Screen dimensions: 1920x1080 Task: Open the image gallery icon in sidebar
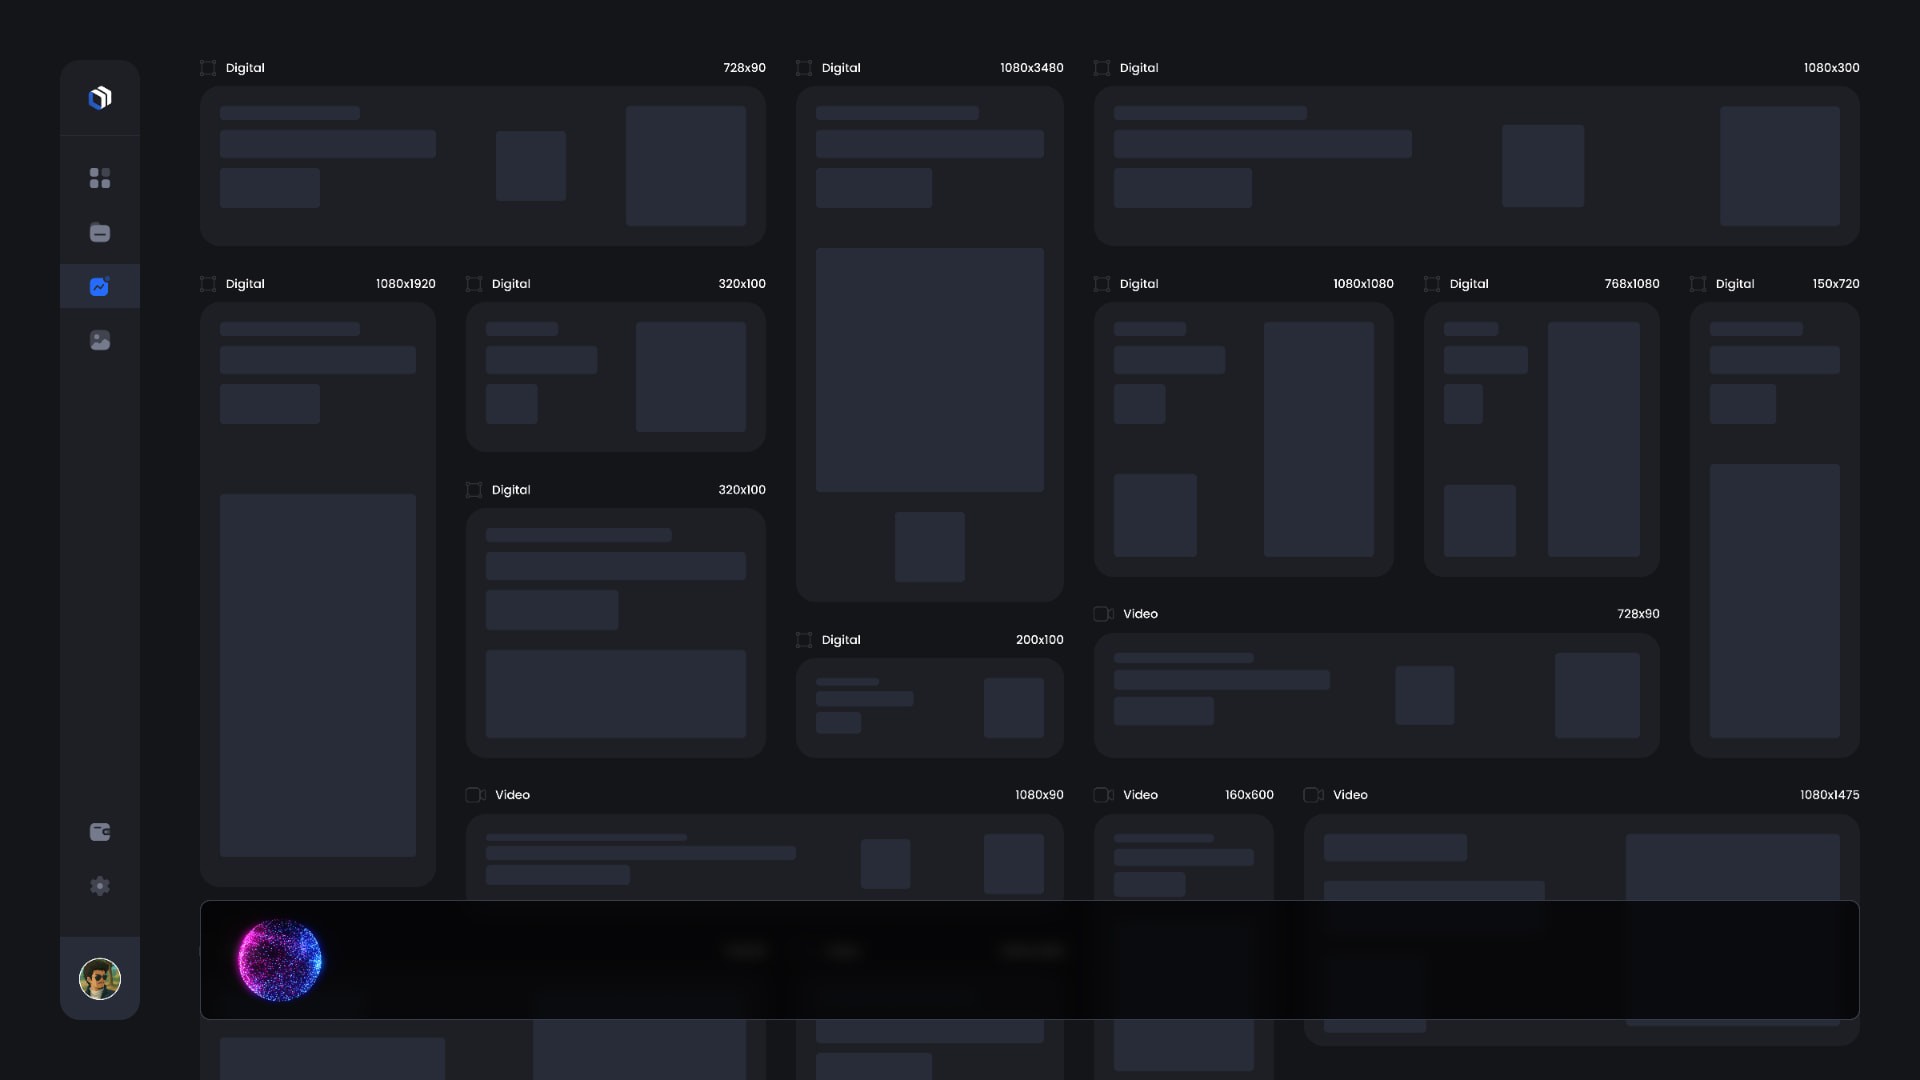(100, 340)
